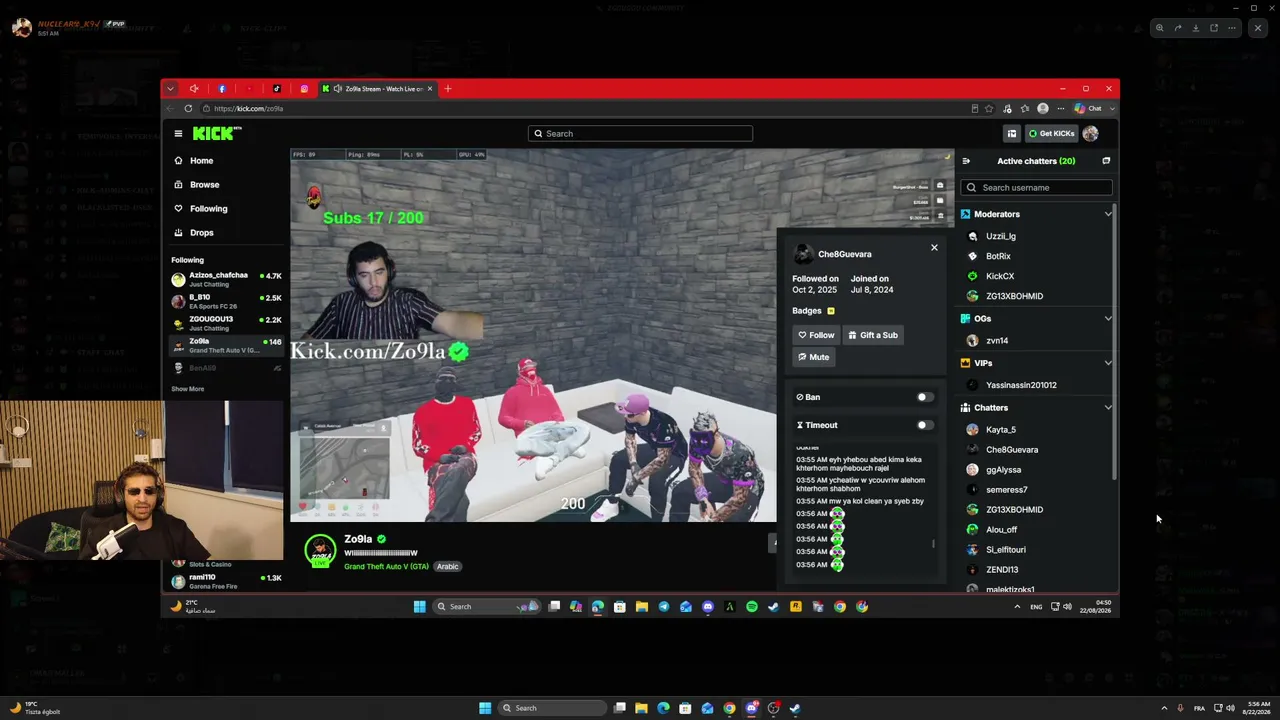This screenshot has width=1280, height=720.
Task: Mute user Che8Guevara
Action: pos(813,357)
